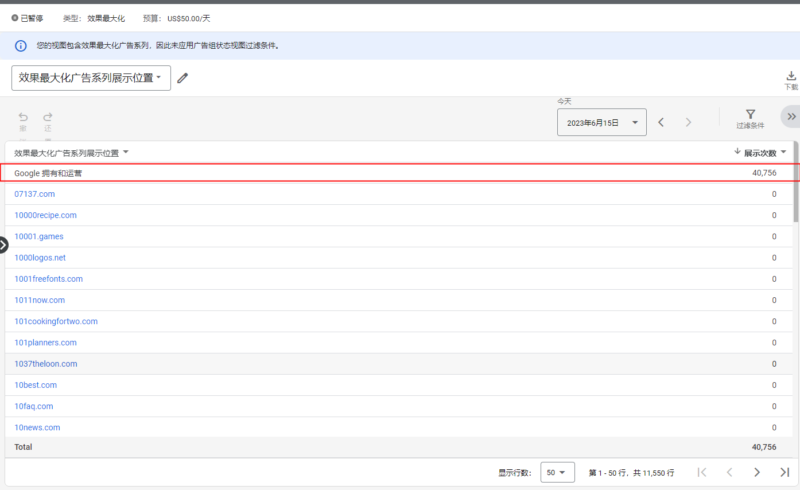Click the download icon

790,76
